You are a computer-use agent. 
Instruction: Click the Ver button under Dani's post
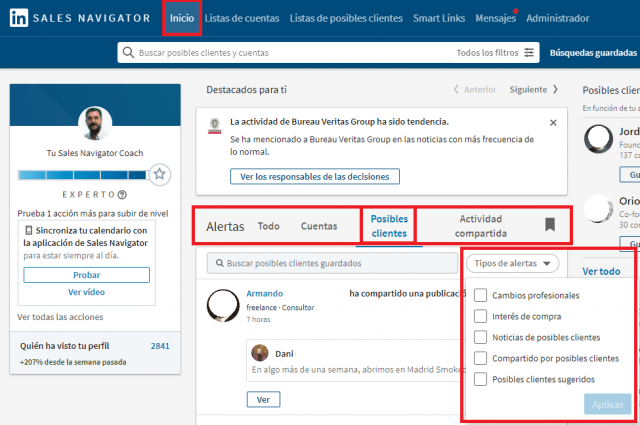263,400
